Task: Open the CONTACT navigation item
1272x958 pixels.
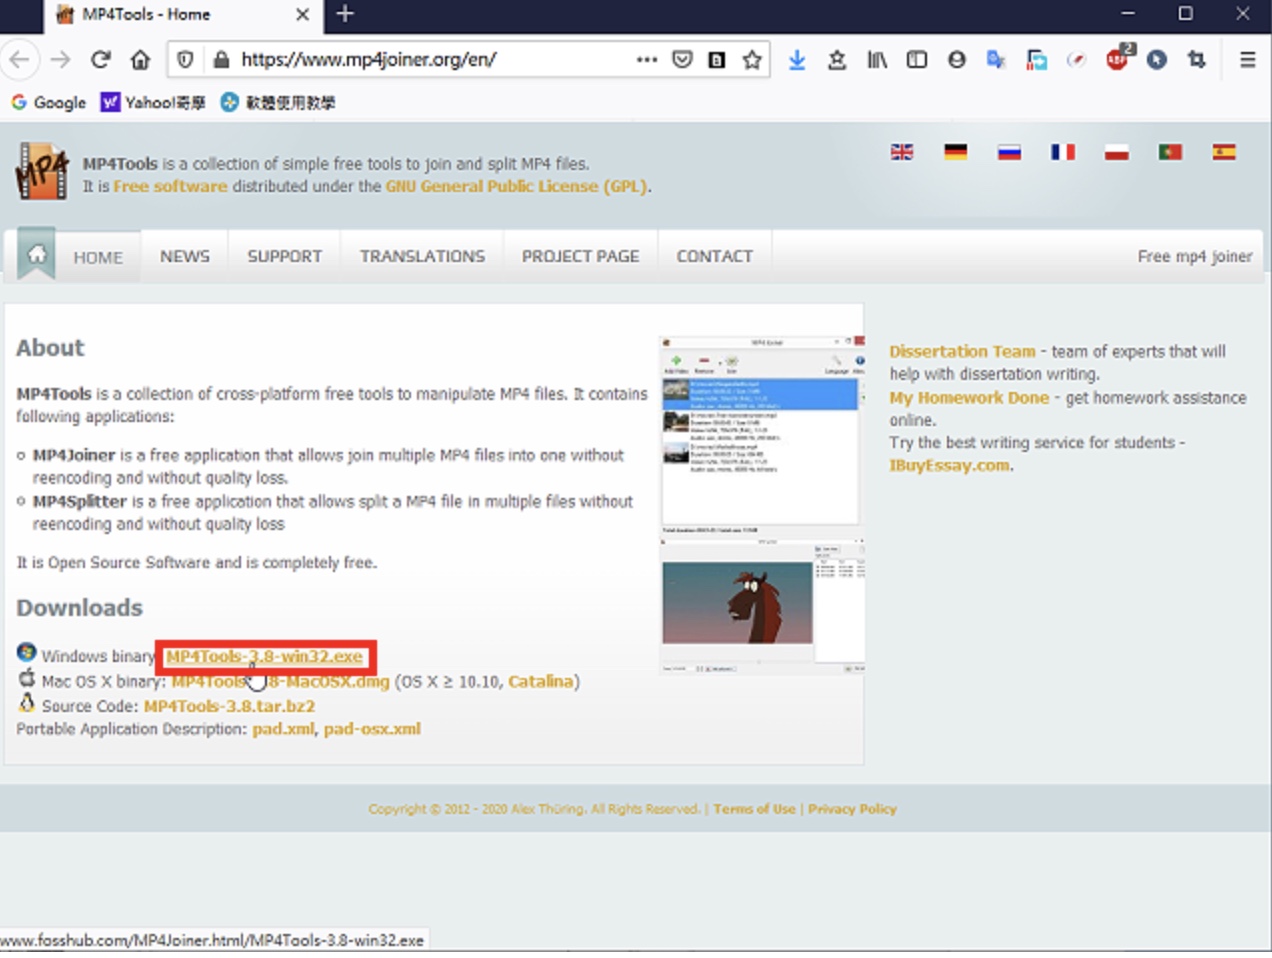Action: tap(715, 256)
